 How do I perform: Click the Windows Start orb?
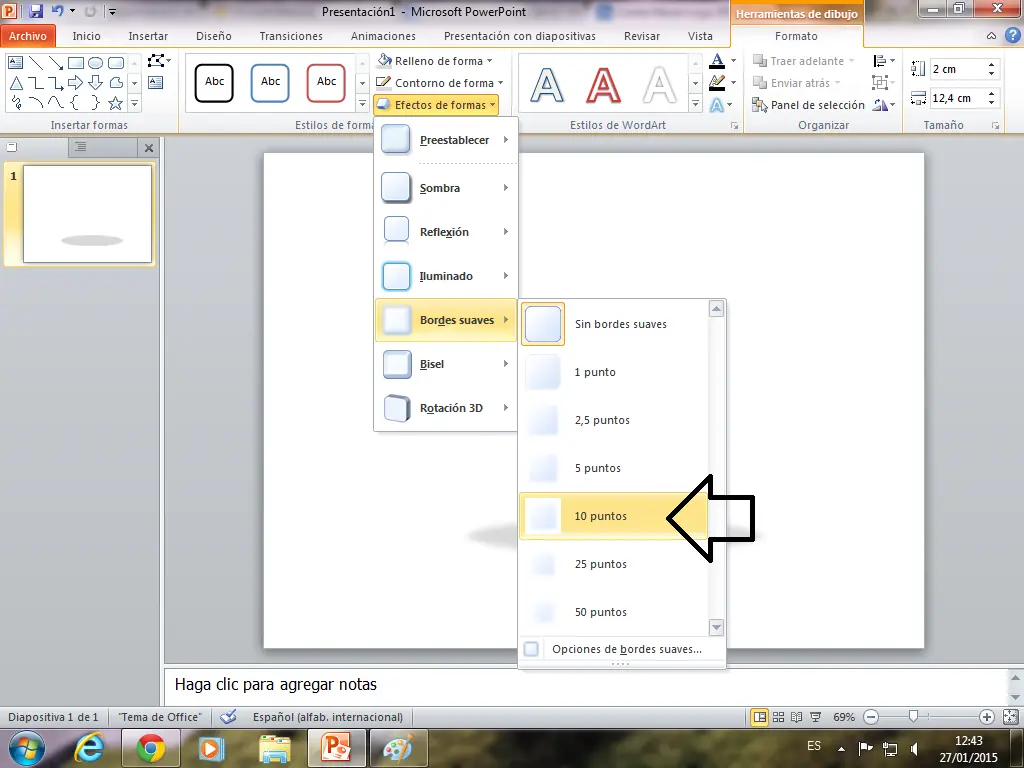click(27, 748)
